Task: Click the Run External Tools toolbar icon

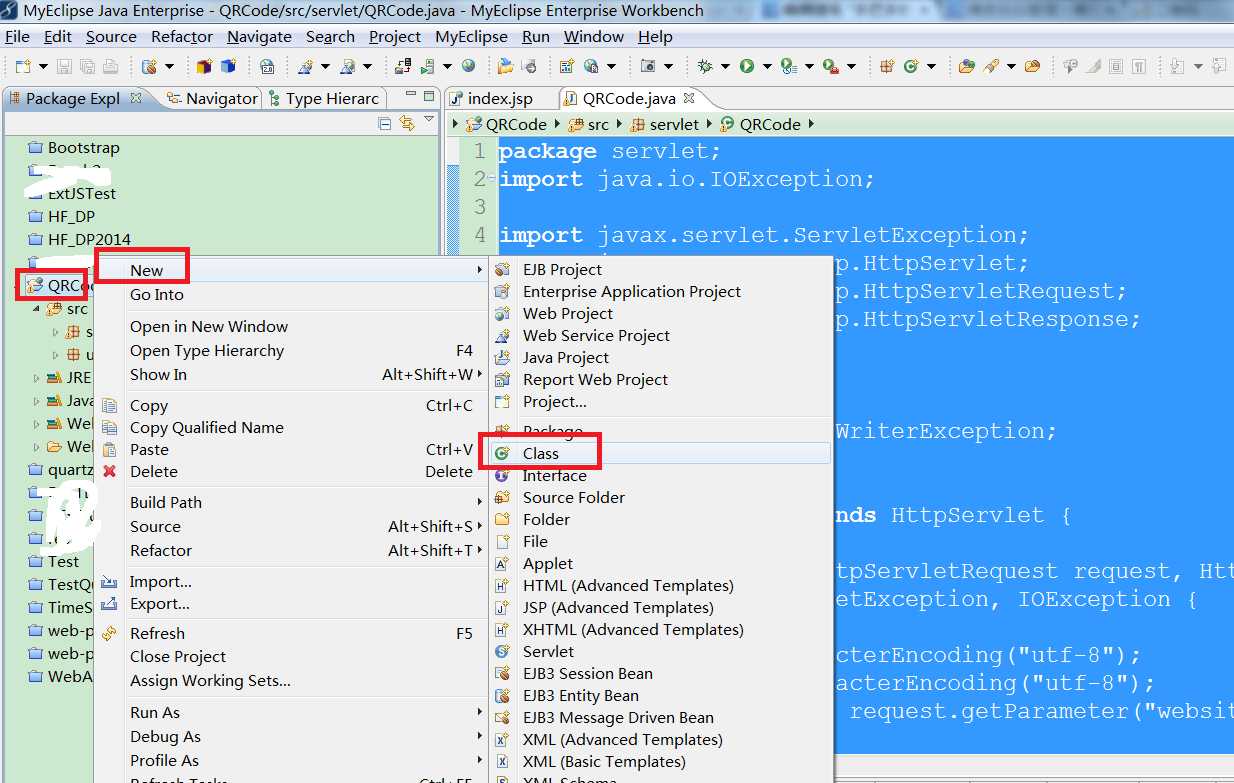Action: pyautogui.click(x=830, y=67)
